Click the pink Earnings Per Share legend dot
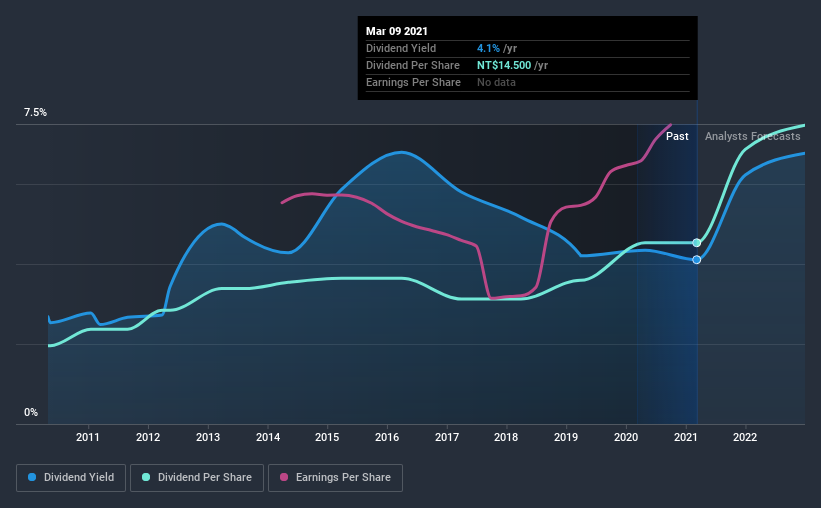The width and height of the screenshot is (821, 508). pyautogui.click(x=284, y=477)
